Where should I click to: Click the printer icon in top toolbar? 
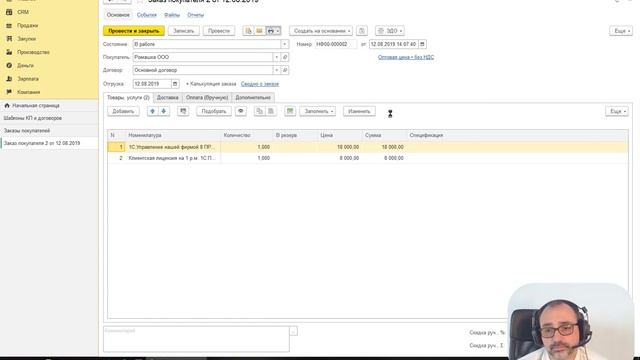[x=270, y=31]
